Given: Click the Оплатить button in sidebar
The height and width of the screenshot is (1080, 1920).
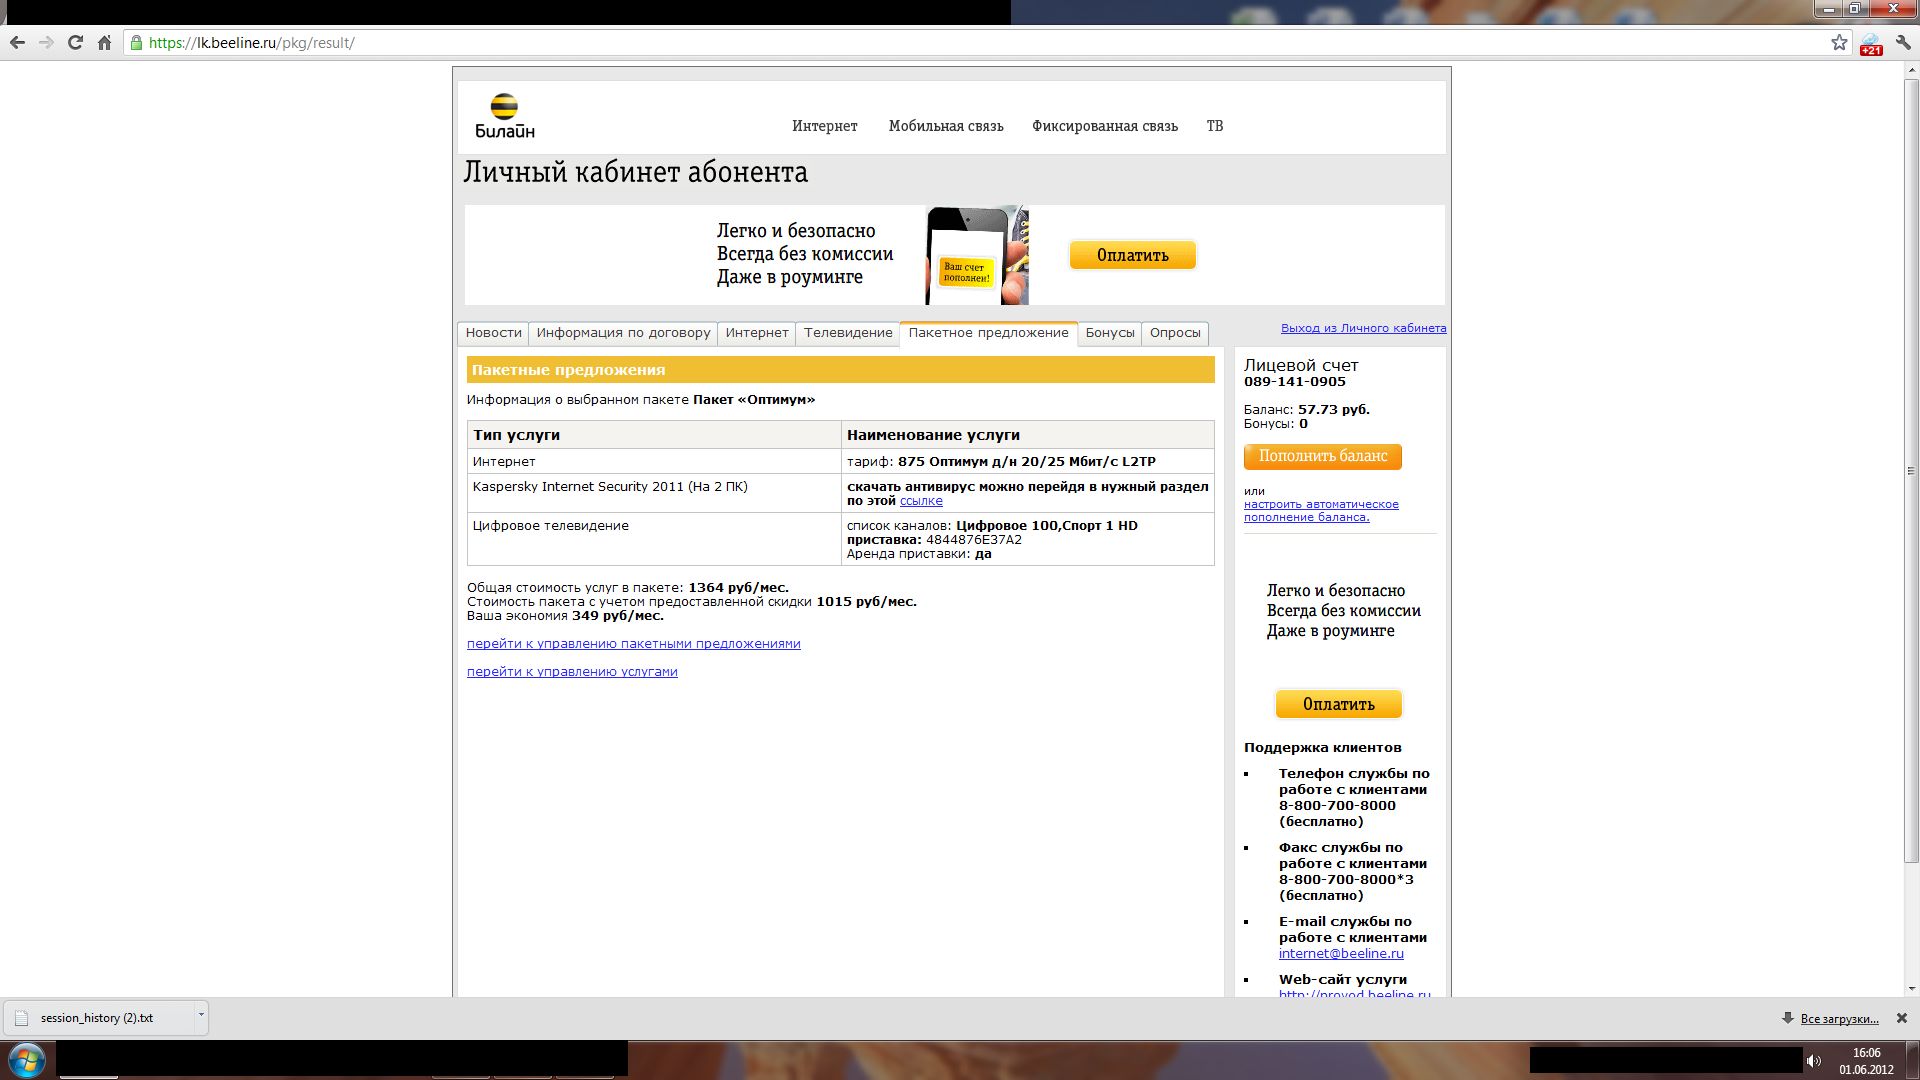Looking at the screenshot, I should pos(1339,704).
